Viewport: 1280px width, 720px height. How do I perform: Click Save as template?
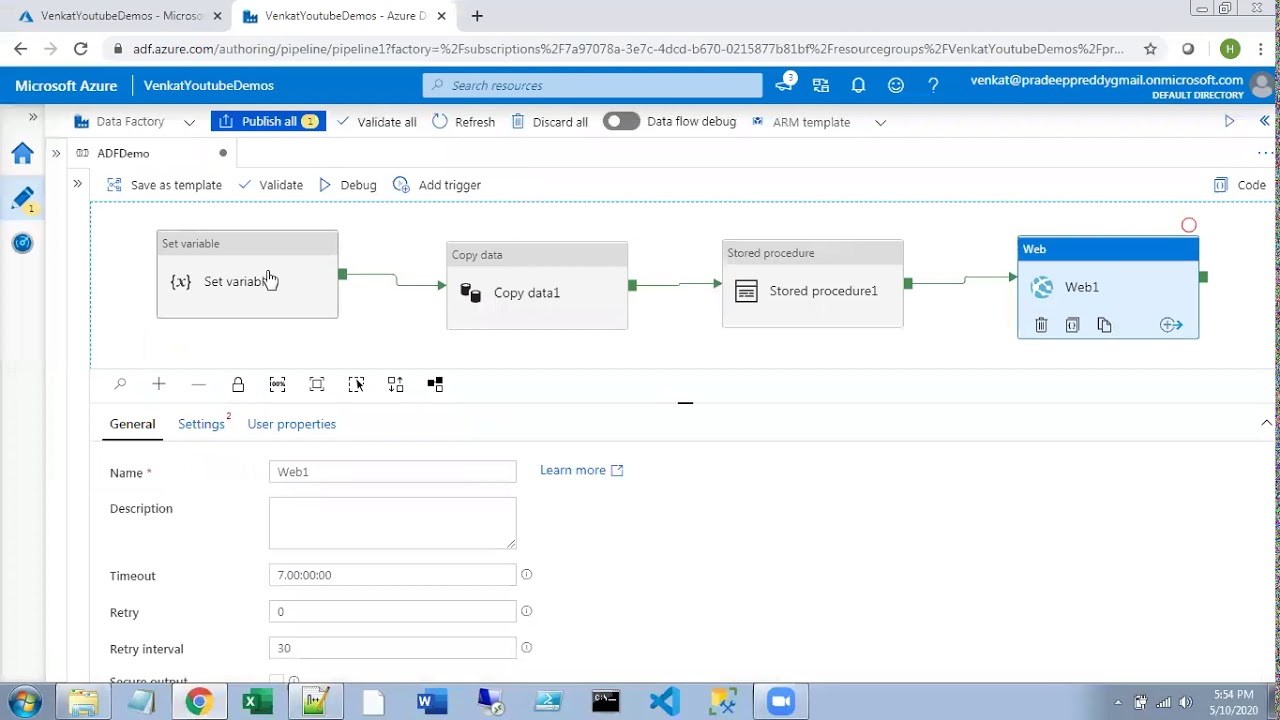tap(164, 185)
